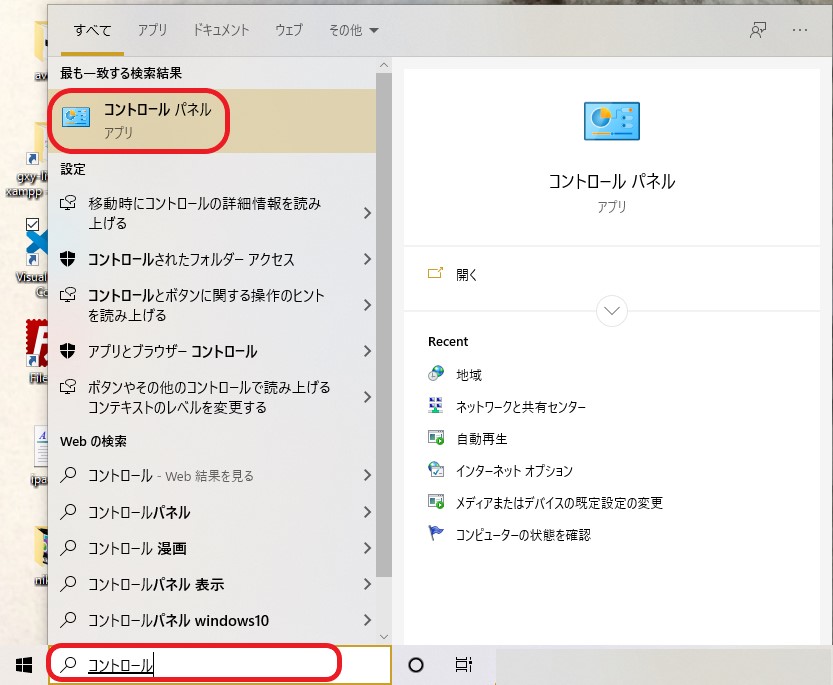
Task: Click the large Control Panel icon in preview pane
Action: tap(611, 120)
